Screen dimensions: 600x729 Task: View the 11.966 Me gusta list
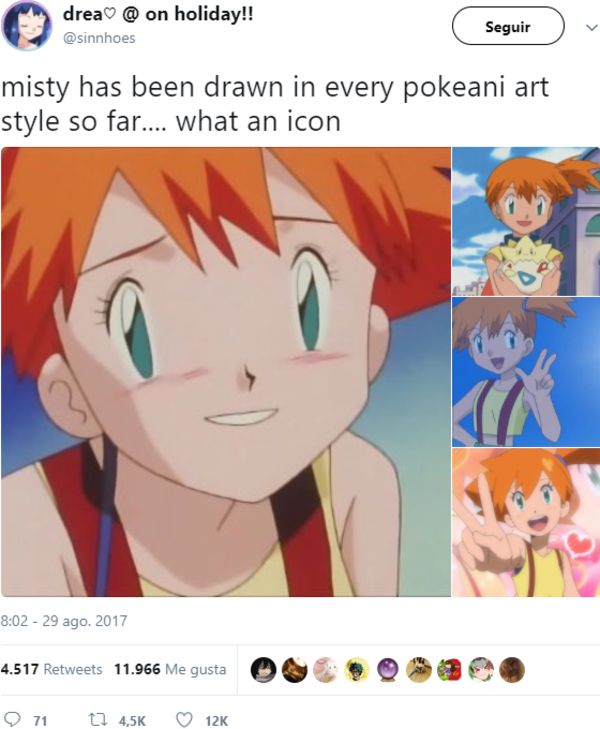click(170, 669)
